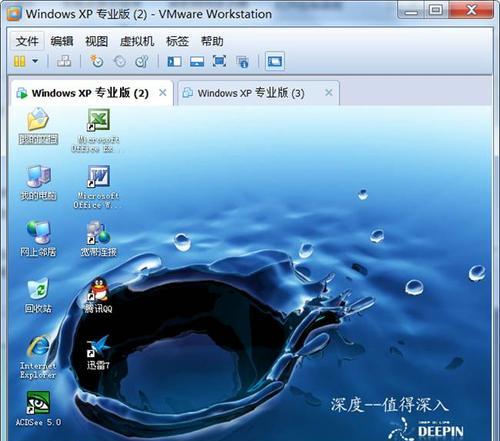Screen dimensions: 500x441
Task: Select the Microsoft Office Excel shortcut
Action: [x=96, y=131]
